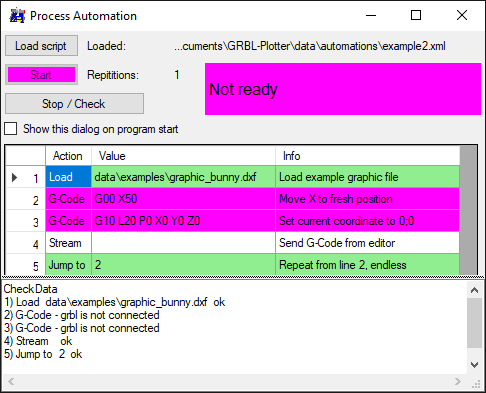
Task: Click the grid's vertical scrollbar track
Action: point(468,210)
